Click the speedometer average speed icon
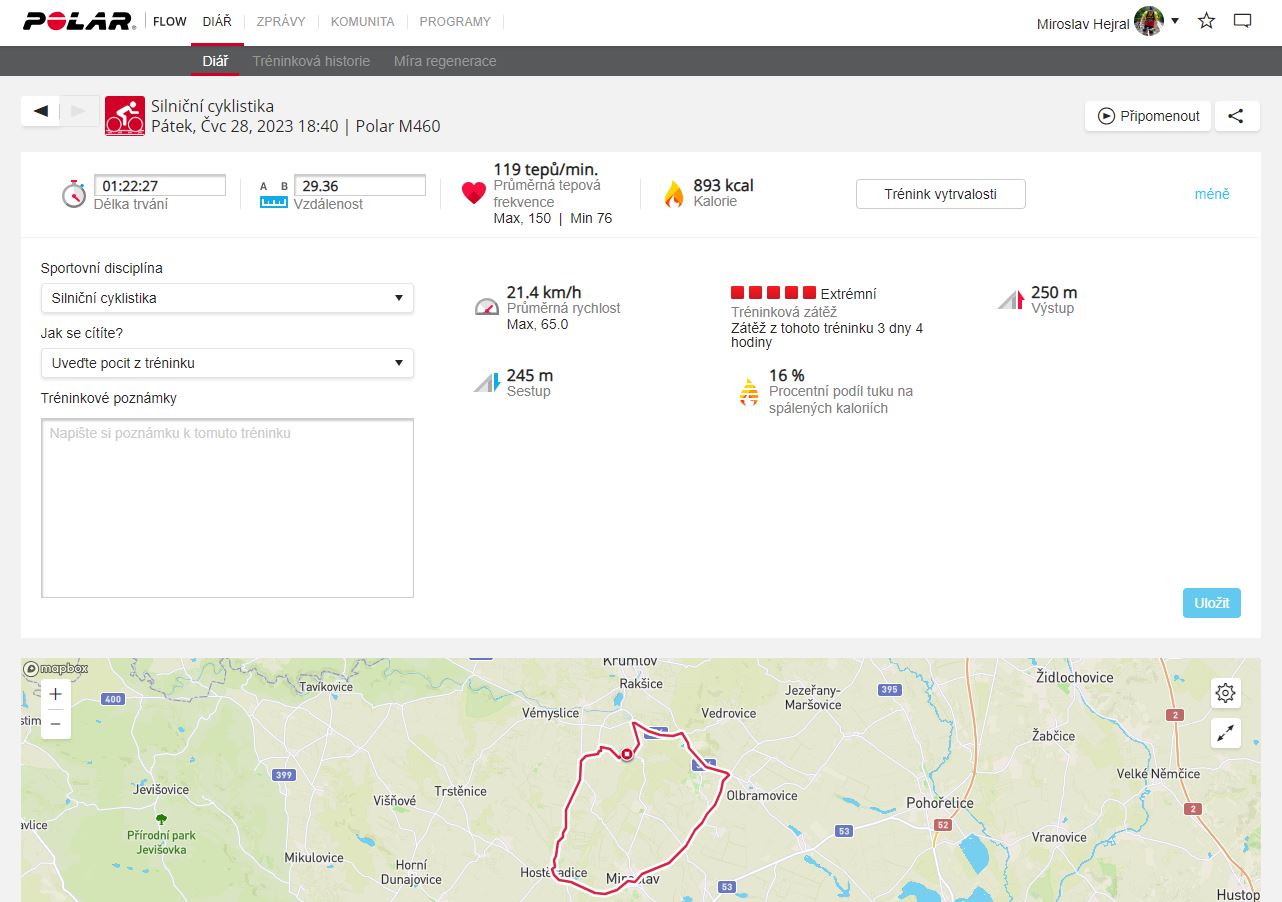Viewport: 1282px width, 902px height. [486, 307]
